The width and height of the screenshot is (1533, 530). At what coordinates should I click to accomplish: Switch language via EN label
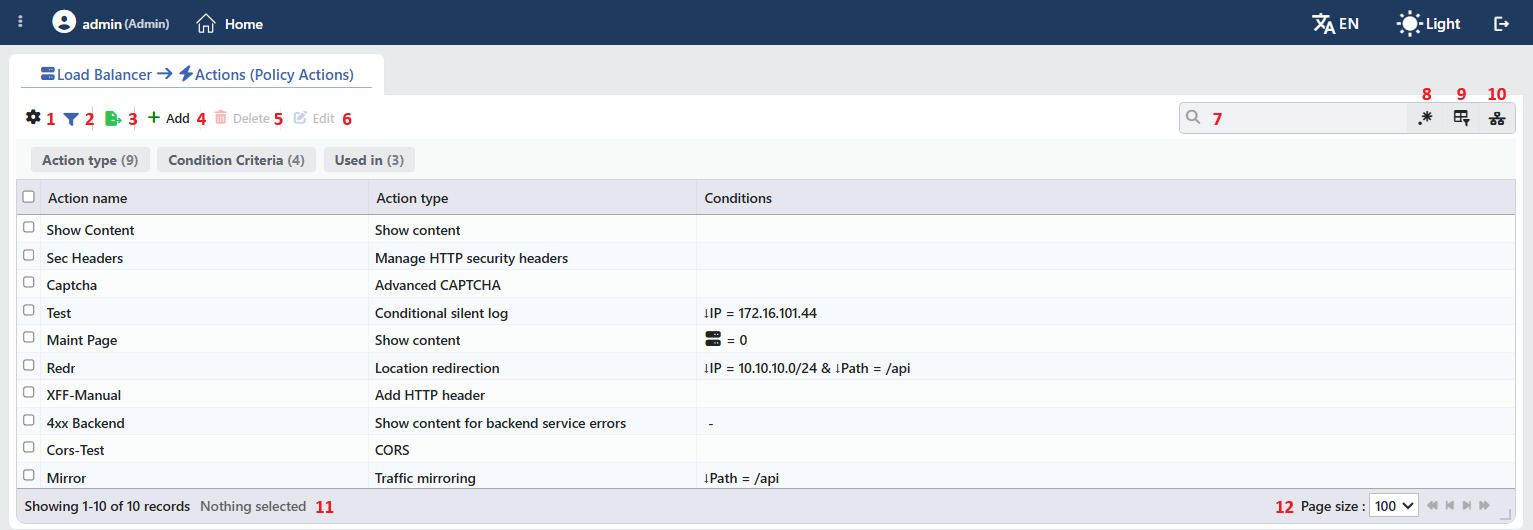(x=1349, y=24)
